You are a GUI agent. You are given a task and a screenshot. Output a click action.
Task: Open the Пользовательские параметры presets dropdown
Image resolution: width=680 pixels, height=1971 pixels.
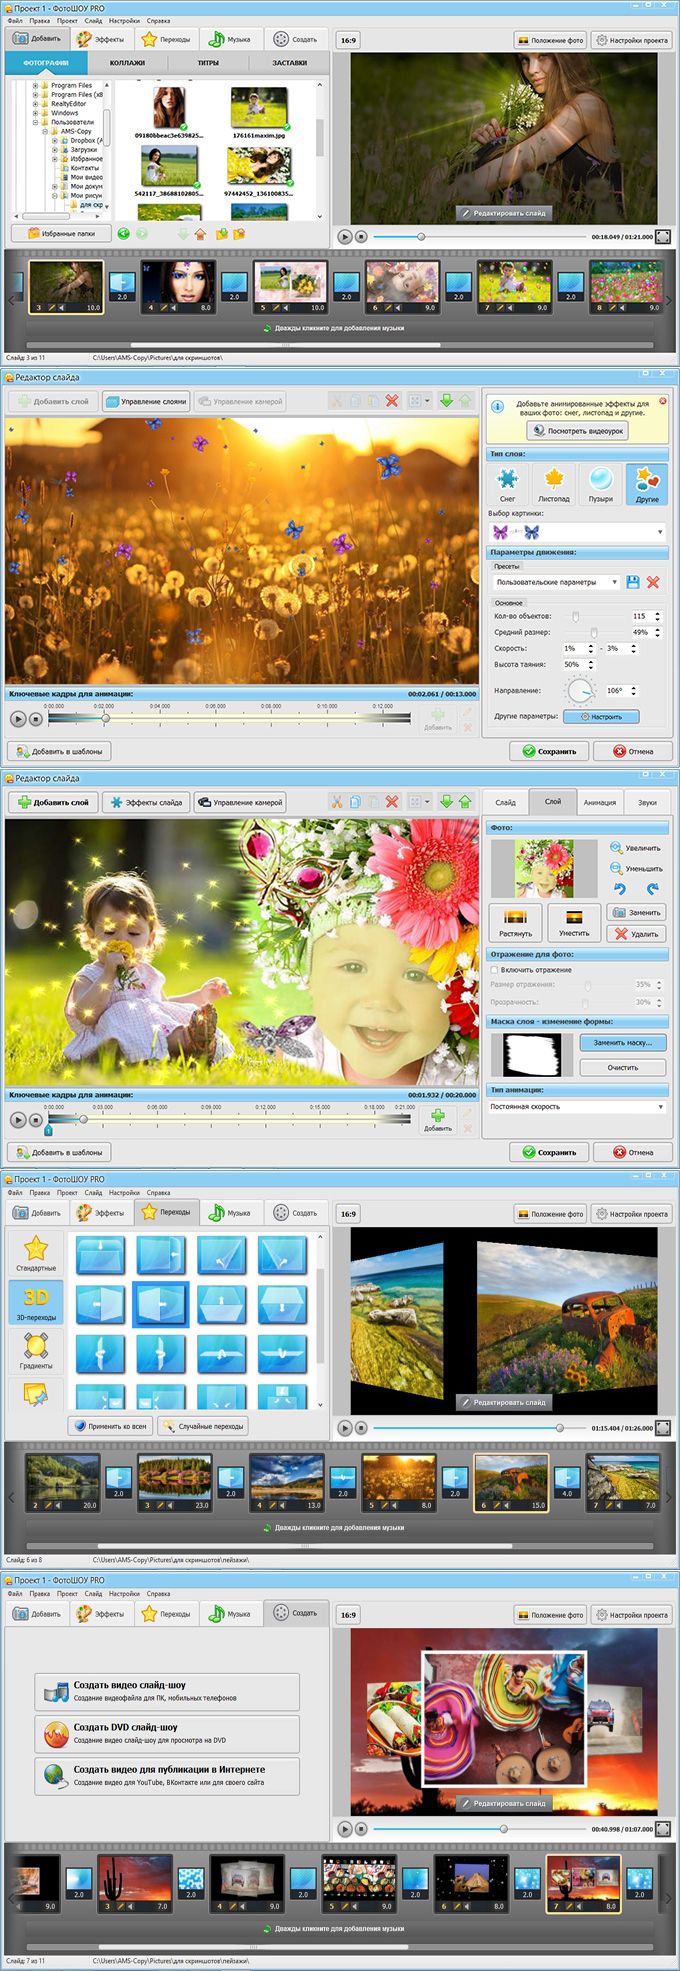coord(556,582)
